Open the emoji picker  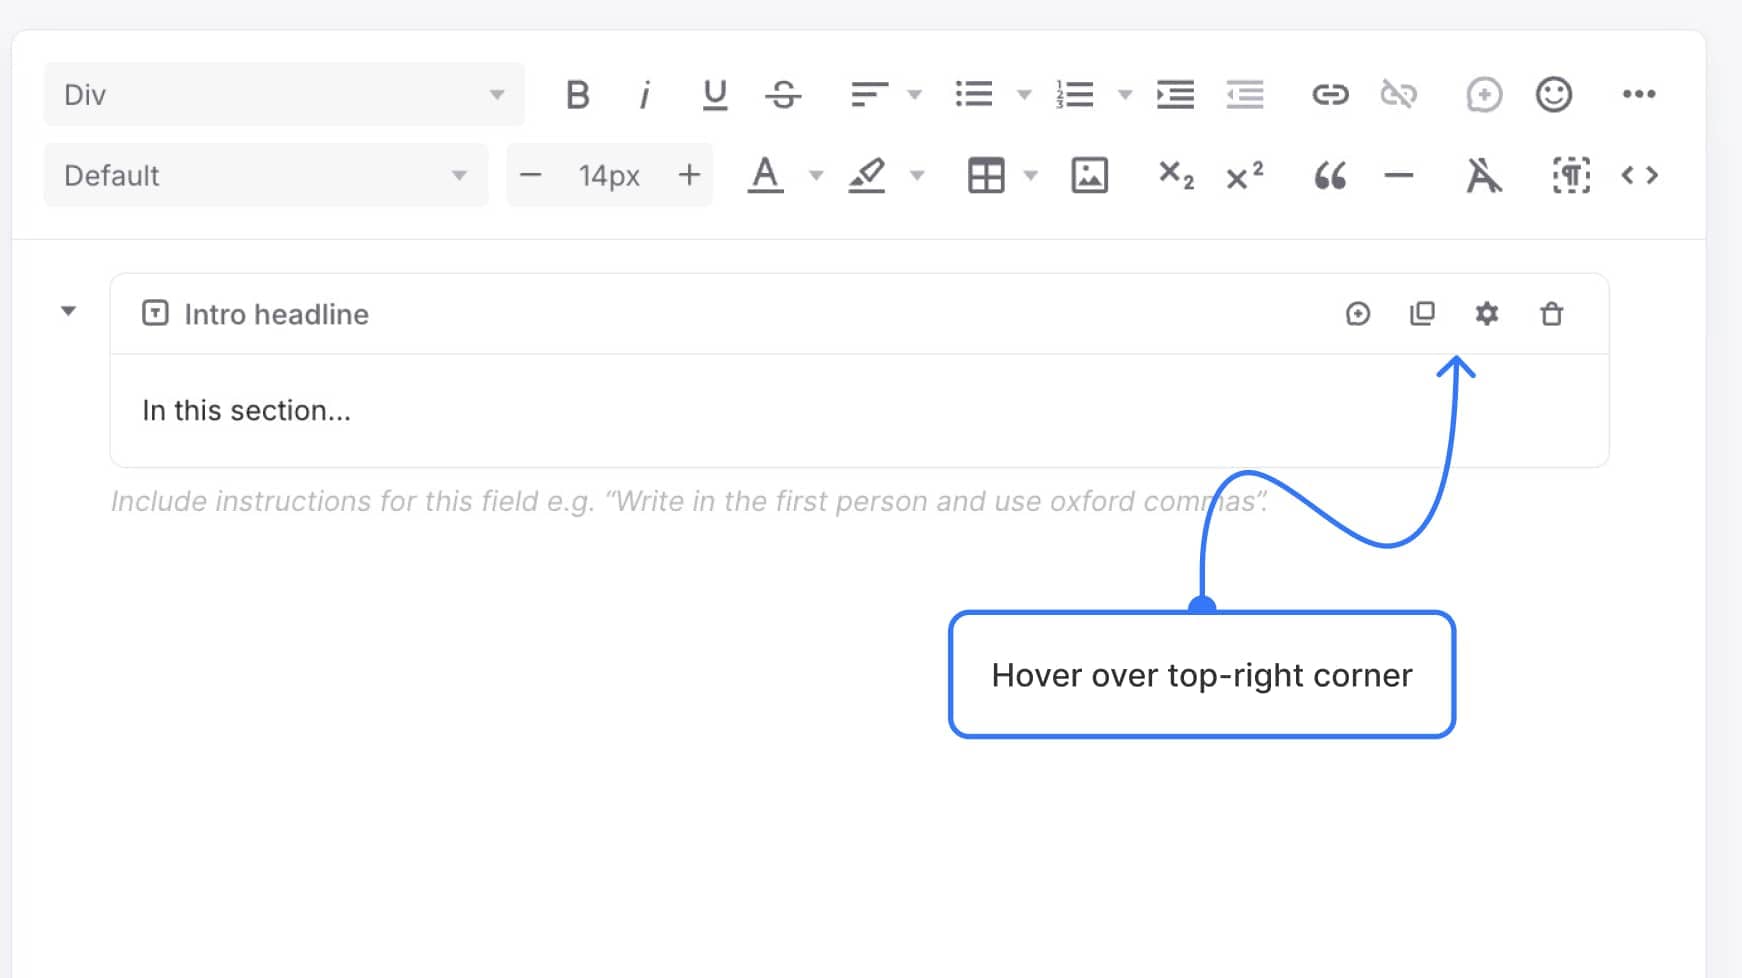click(x=1554, y=95)
